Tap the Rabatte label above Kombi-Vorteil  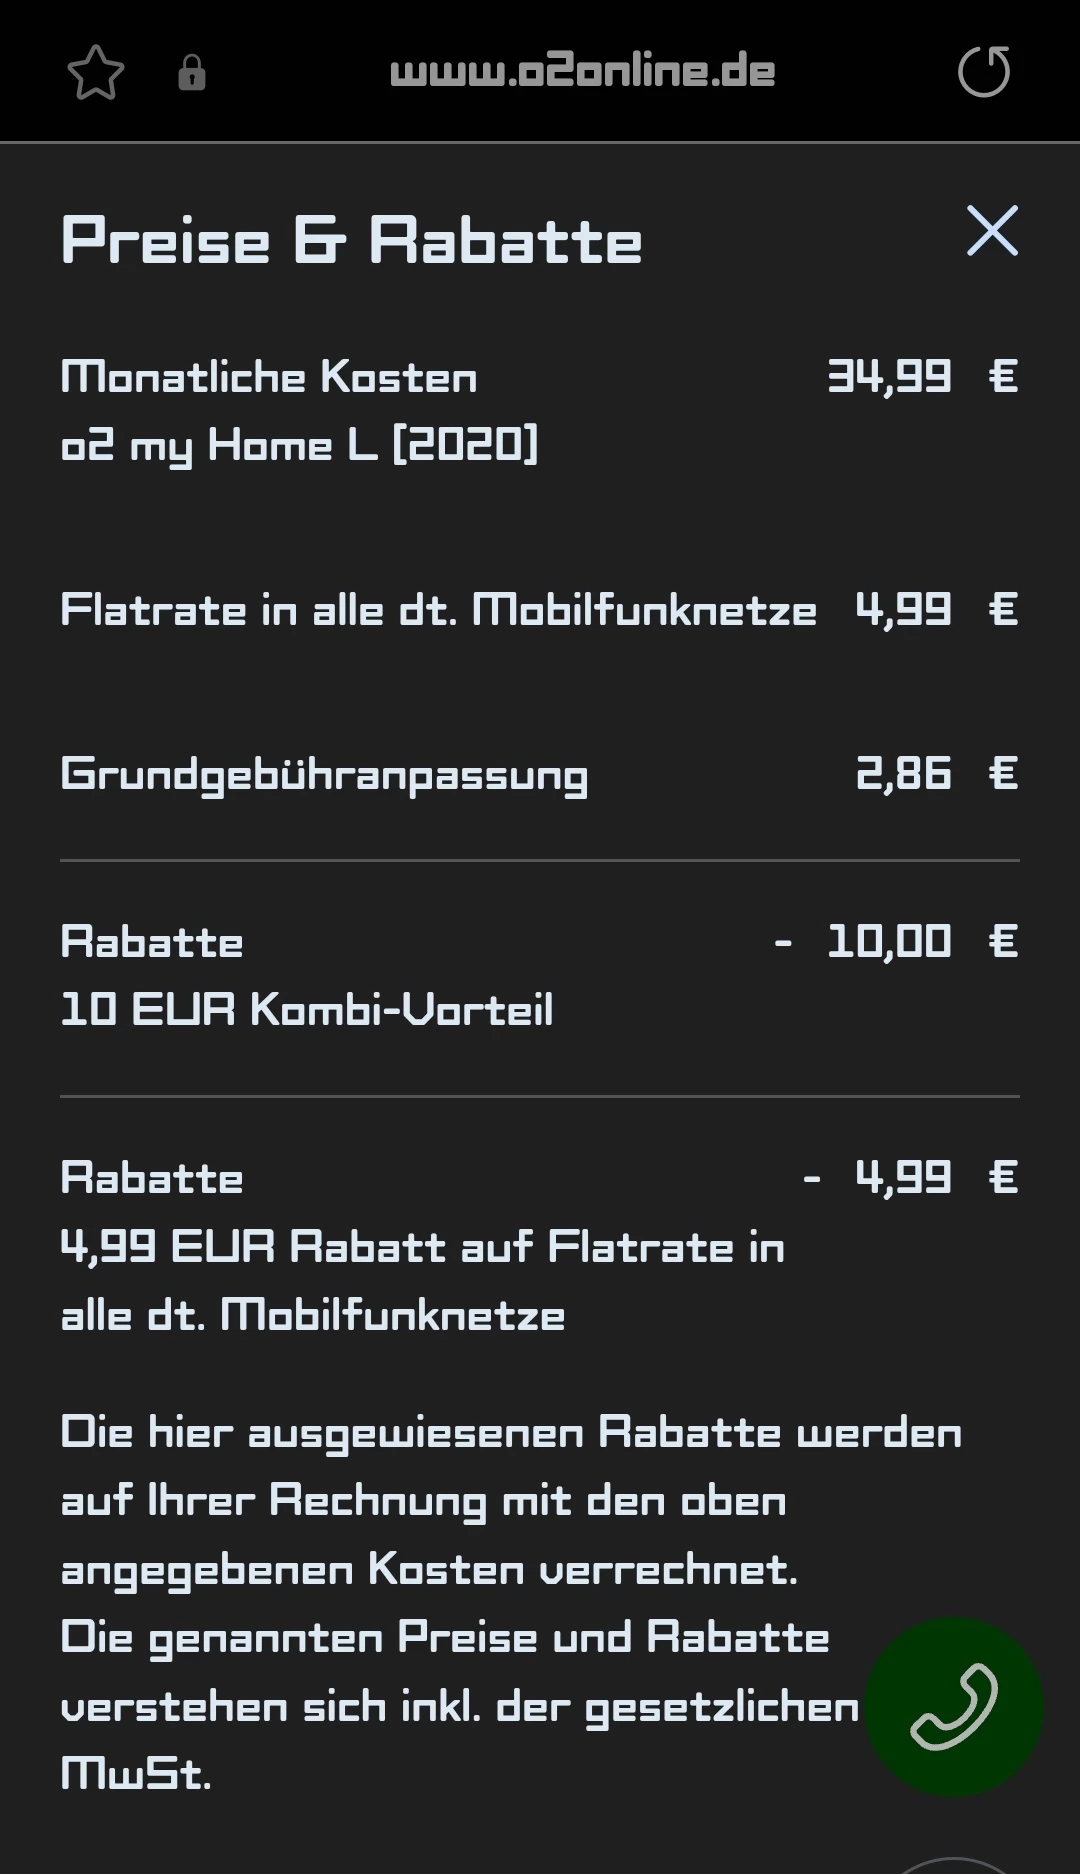point(152,942)
